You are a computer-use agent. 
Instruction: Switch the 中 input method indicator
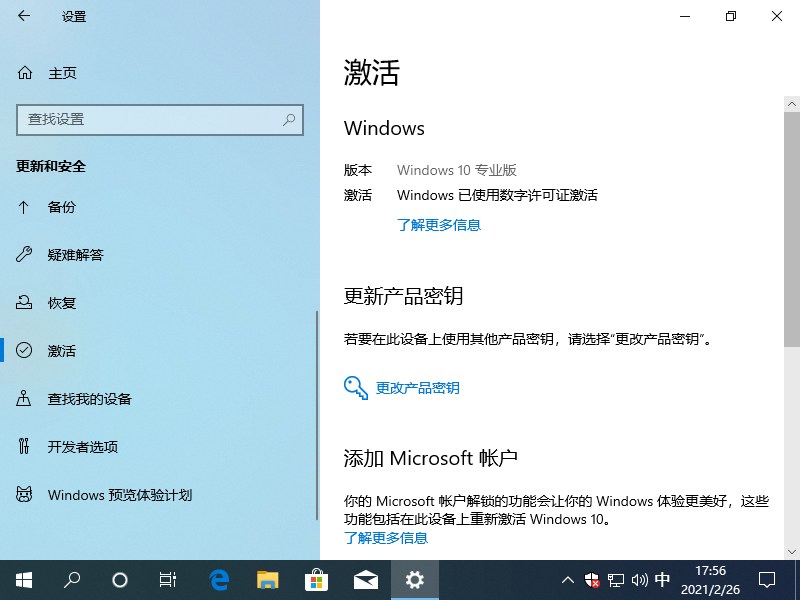pyautogui.click(x=662, y=579)
